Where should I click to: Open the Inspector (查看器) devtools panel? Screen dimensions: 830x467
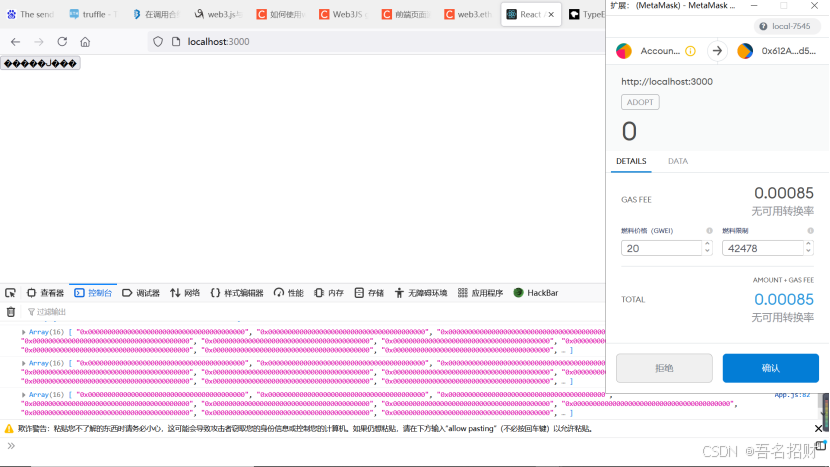click(x=45, y=293)
